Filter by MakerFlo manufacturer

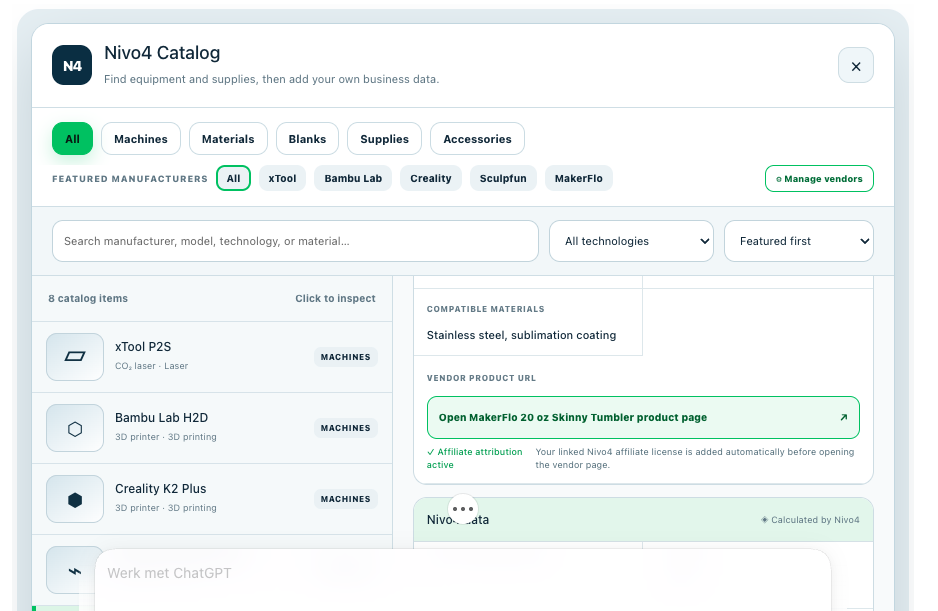(578, 178)
